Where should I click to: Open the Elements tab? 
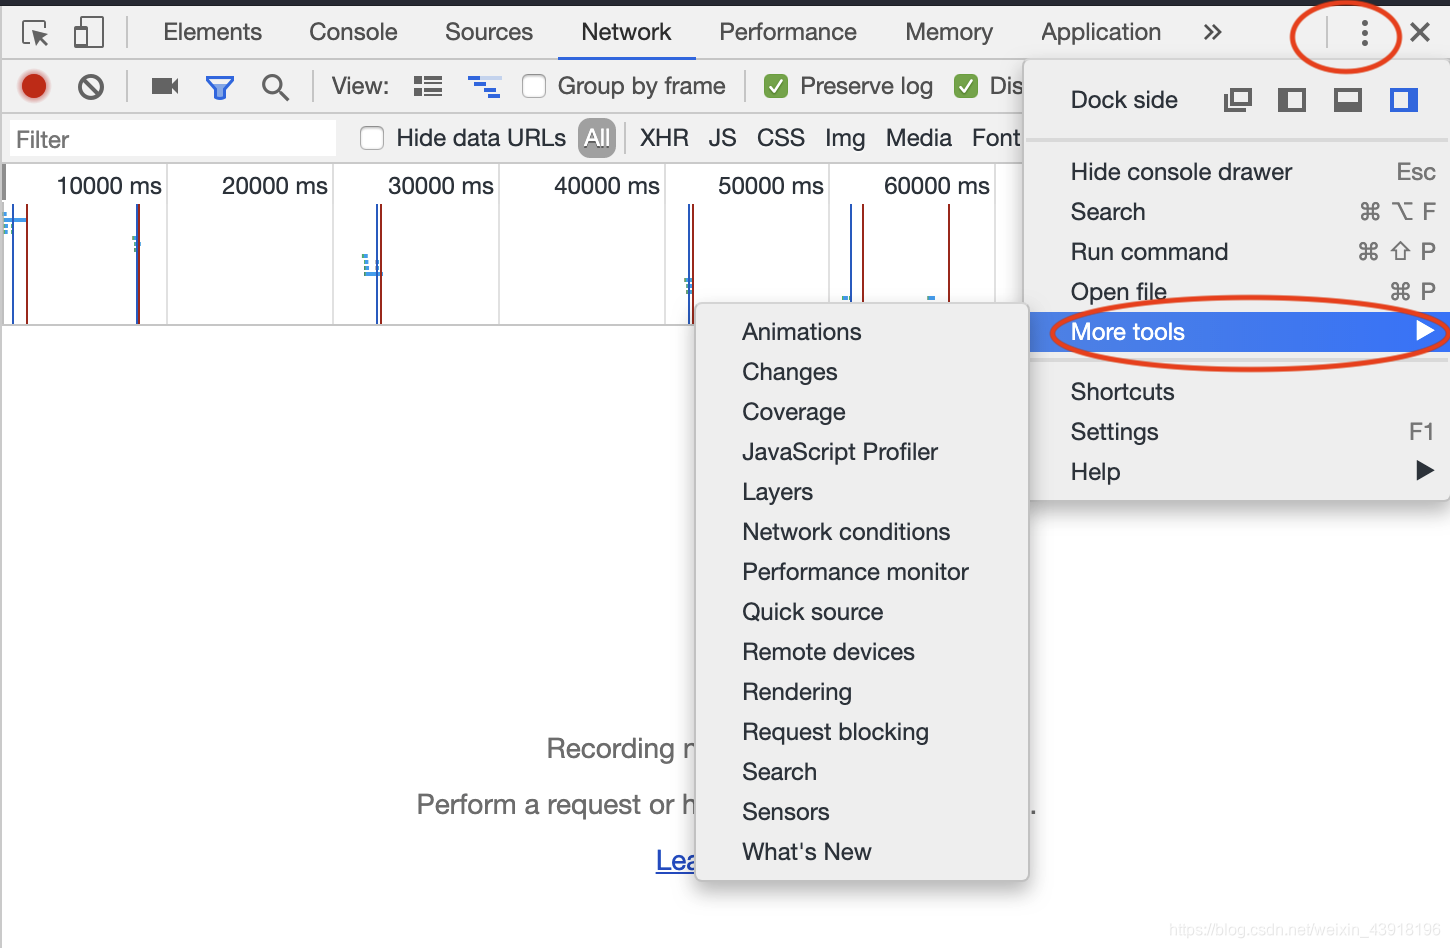[x=213, y=32]
